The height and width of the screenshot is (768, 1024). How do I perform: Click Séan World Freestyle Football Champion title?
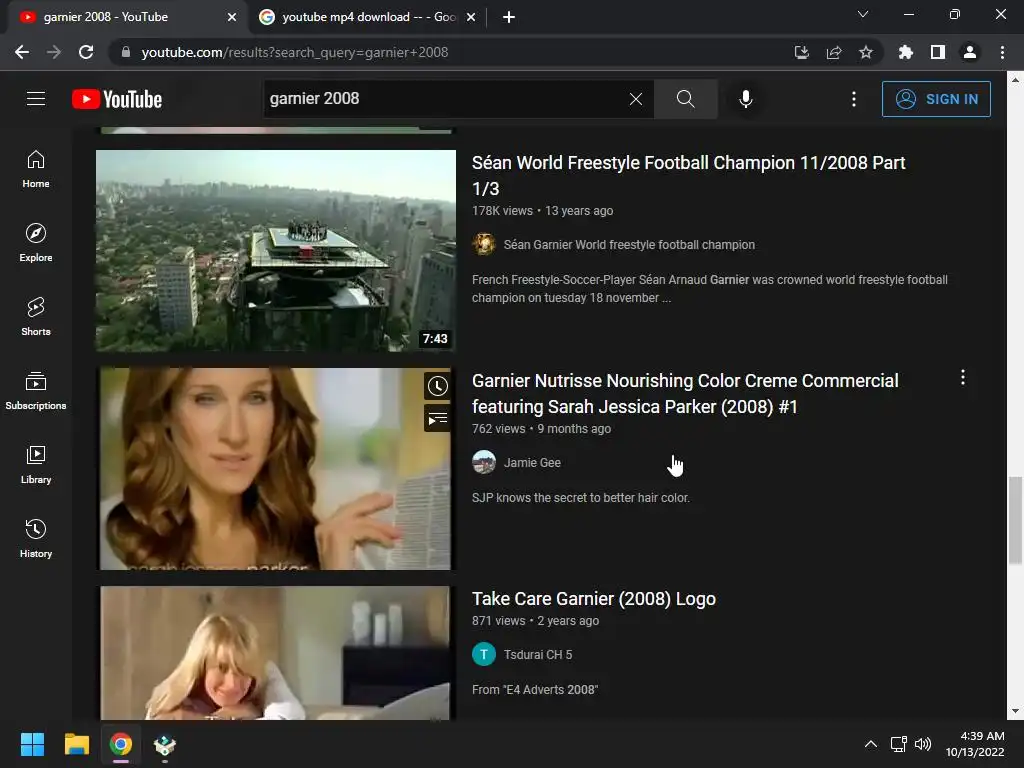coord(688,176)
